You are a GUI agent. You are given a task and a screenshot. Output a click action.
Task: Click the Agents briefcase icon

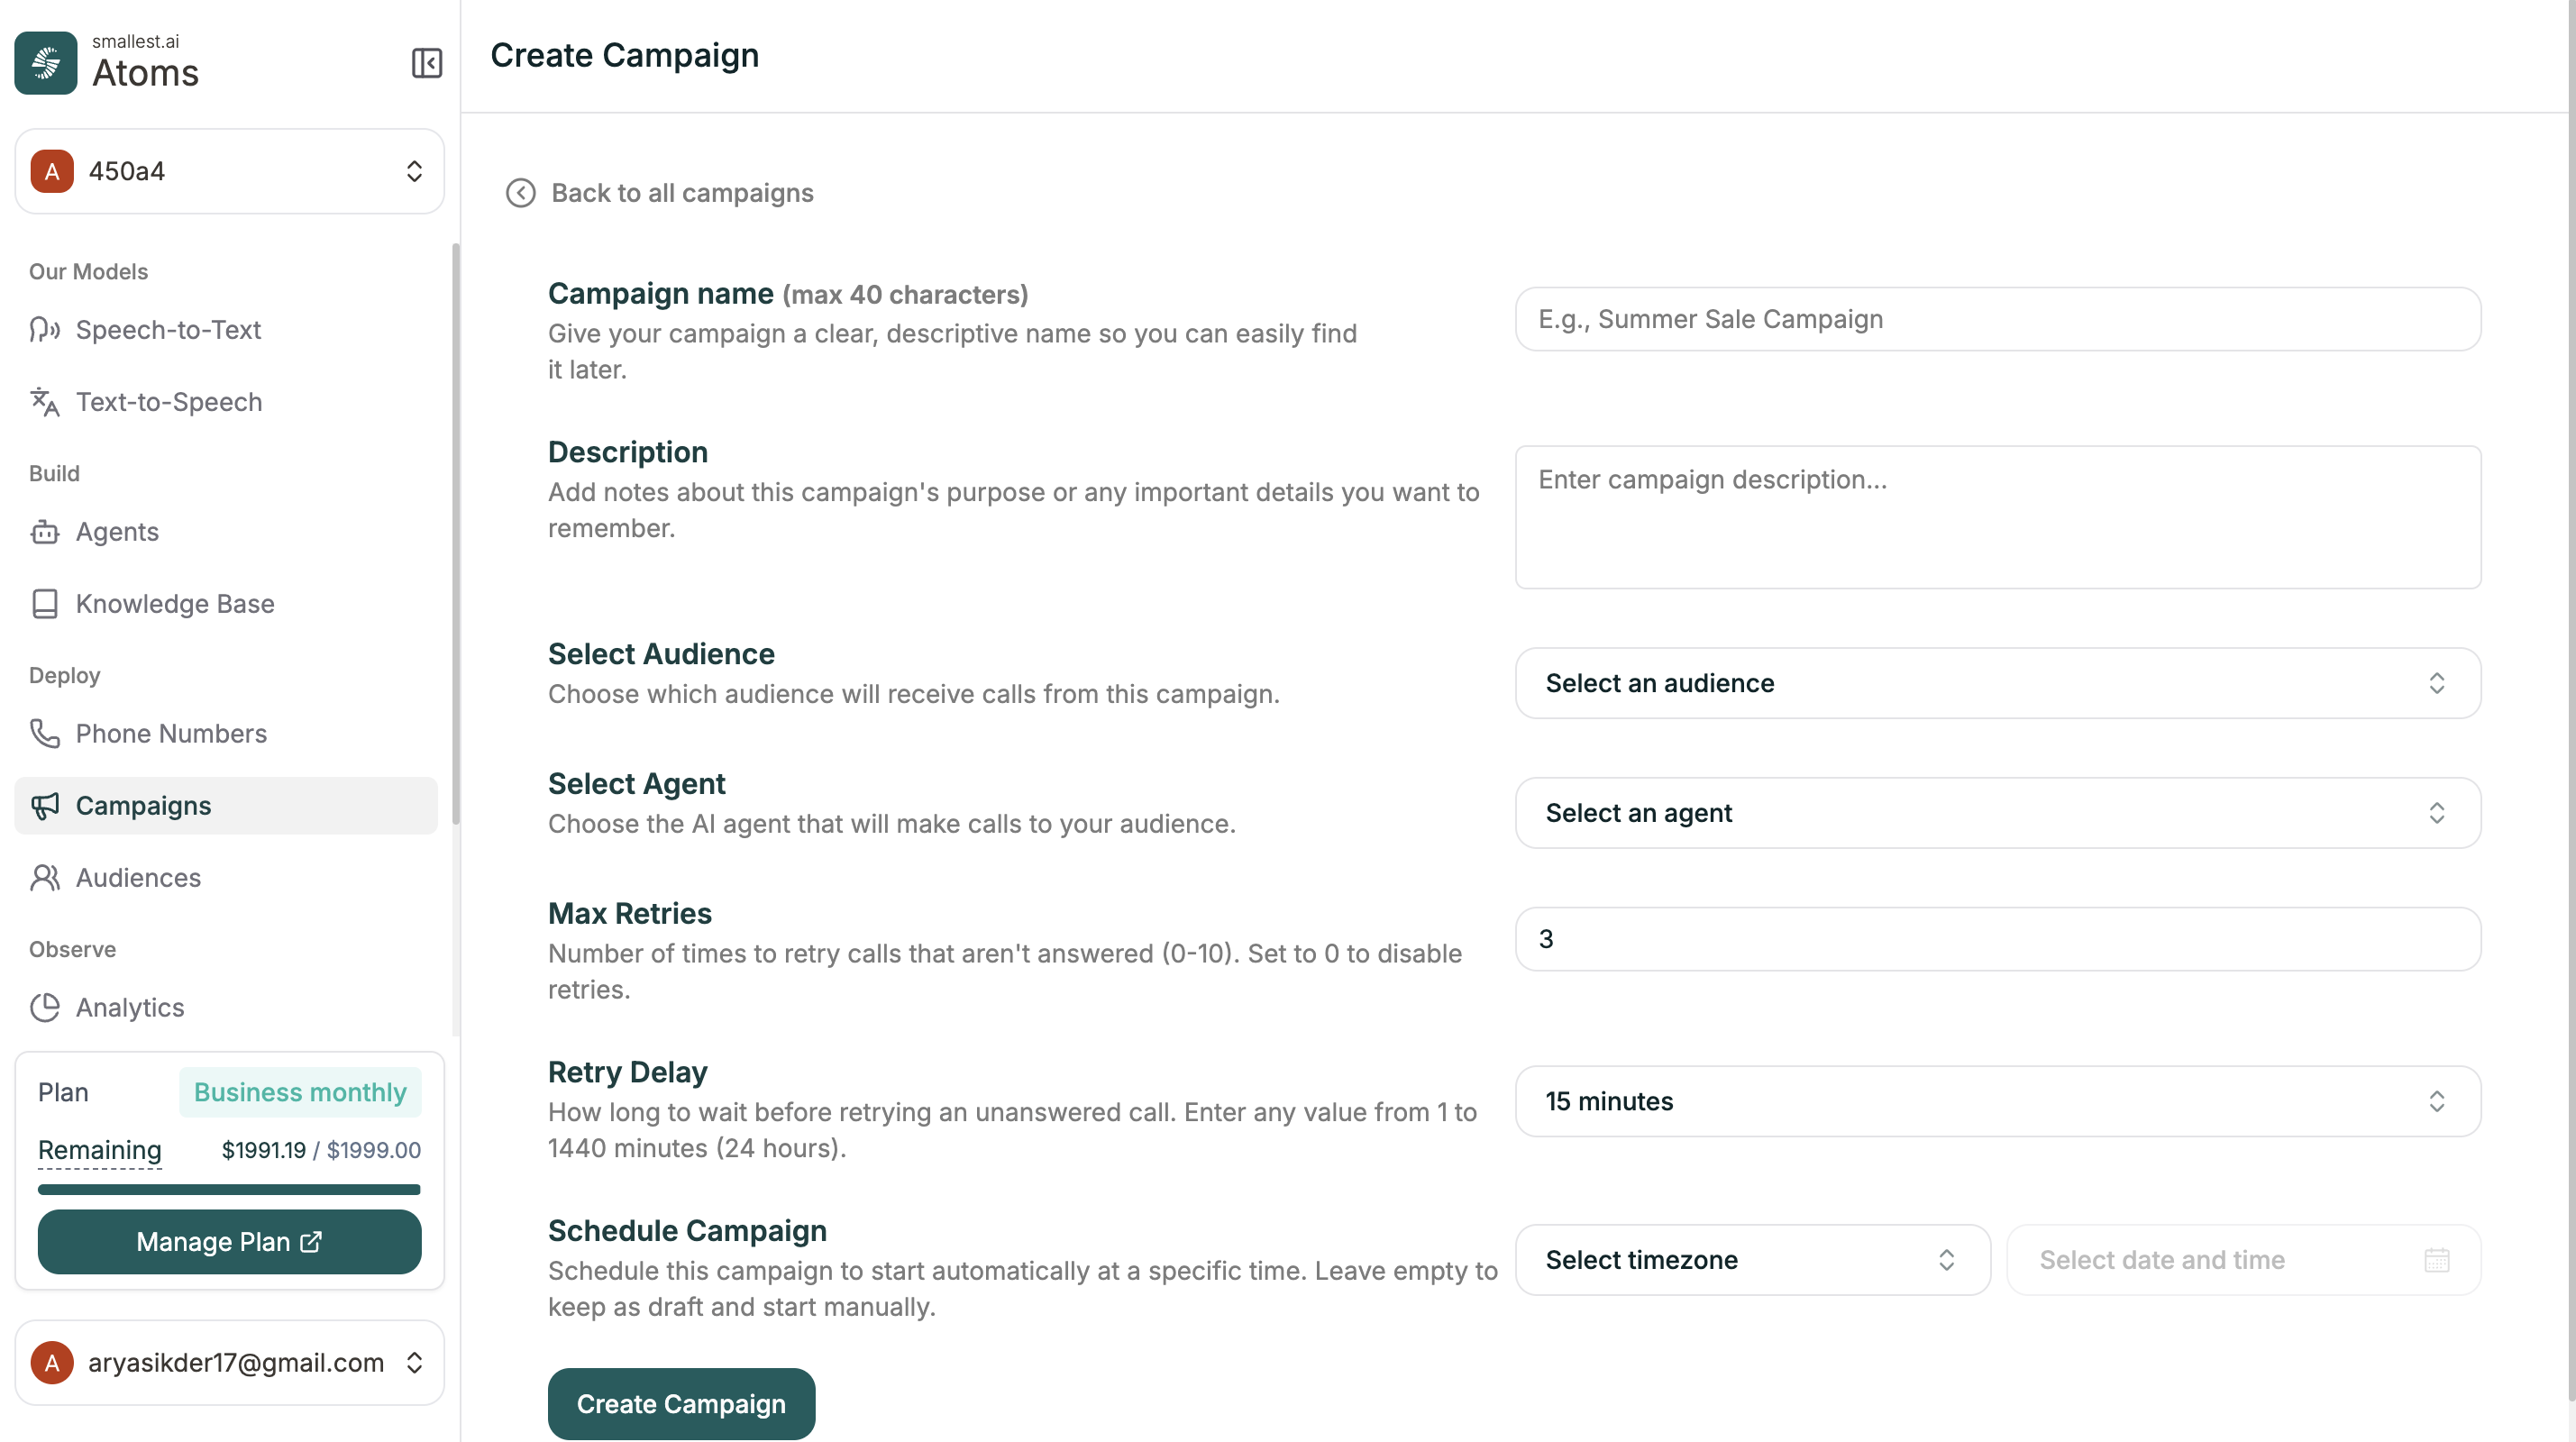click(45, 531)
